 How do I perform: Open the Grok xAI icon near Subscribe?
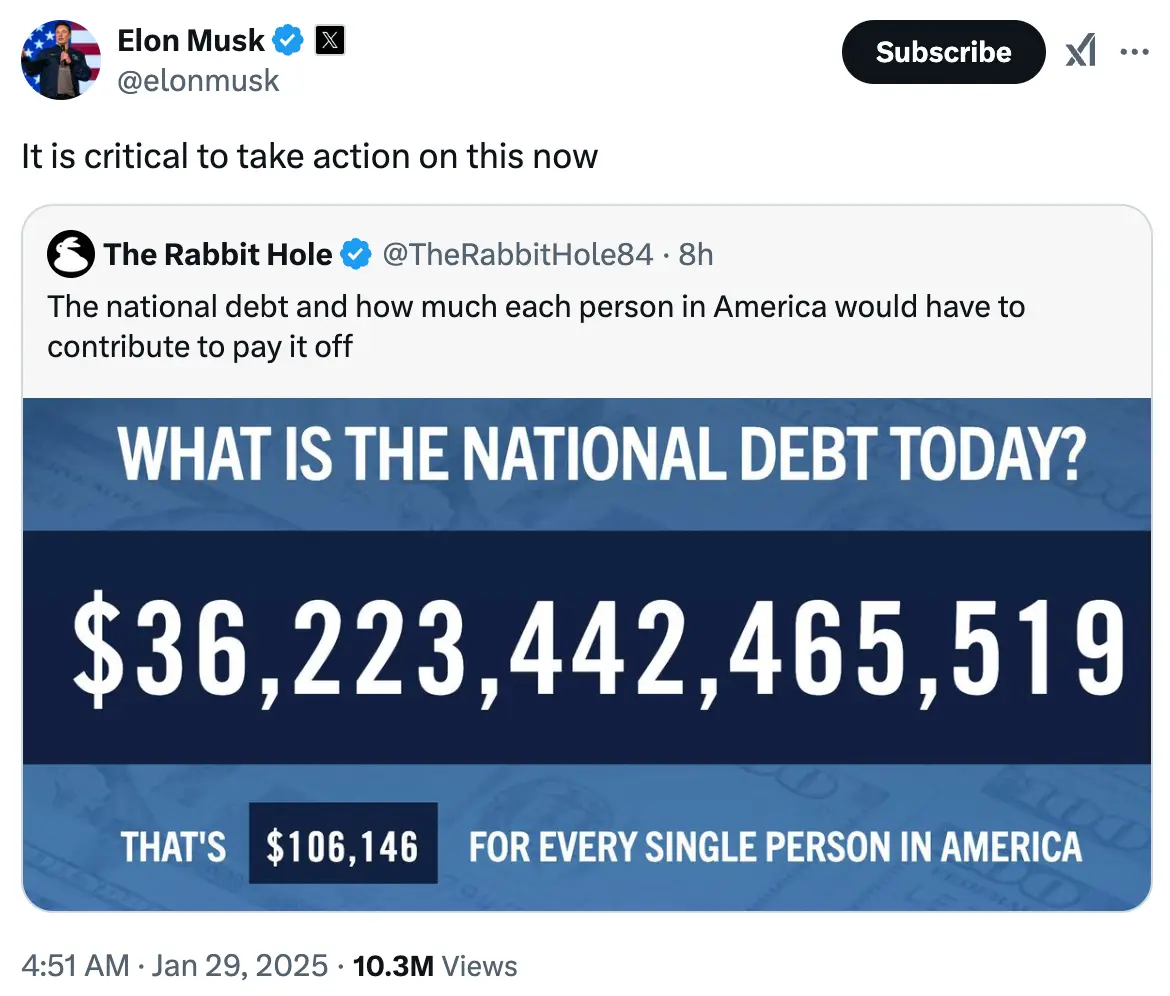click(x=1082, y=50)
